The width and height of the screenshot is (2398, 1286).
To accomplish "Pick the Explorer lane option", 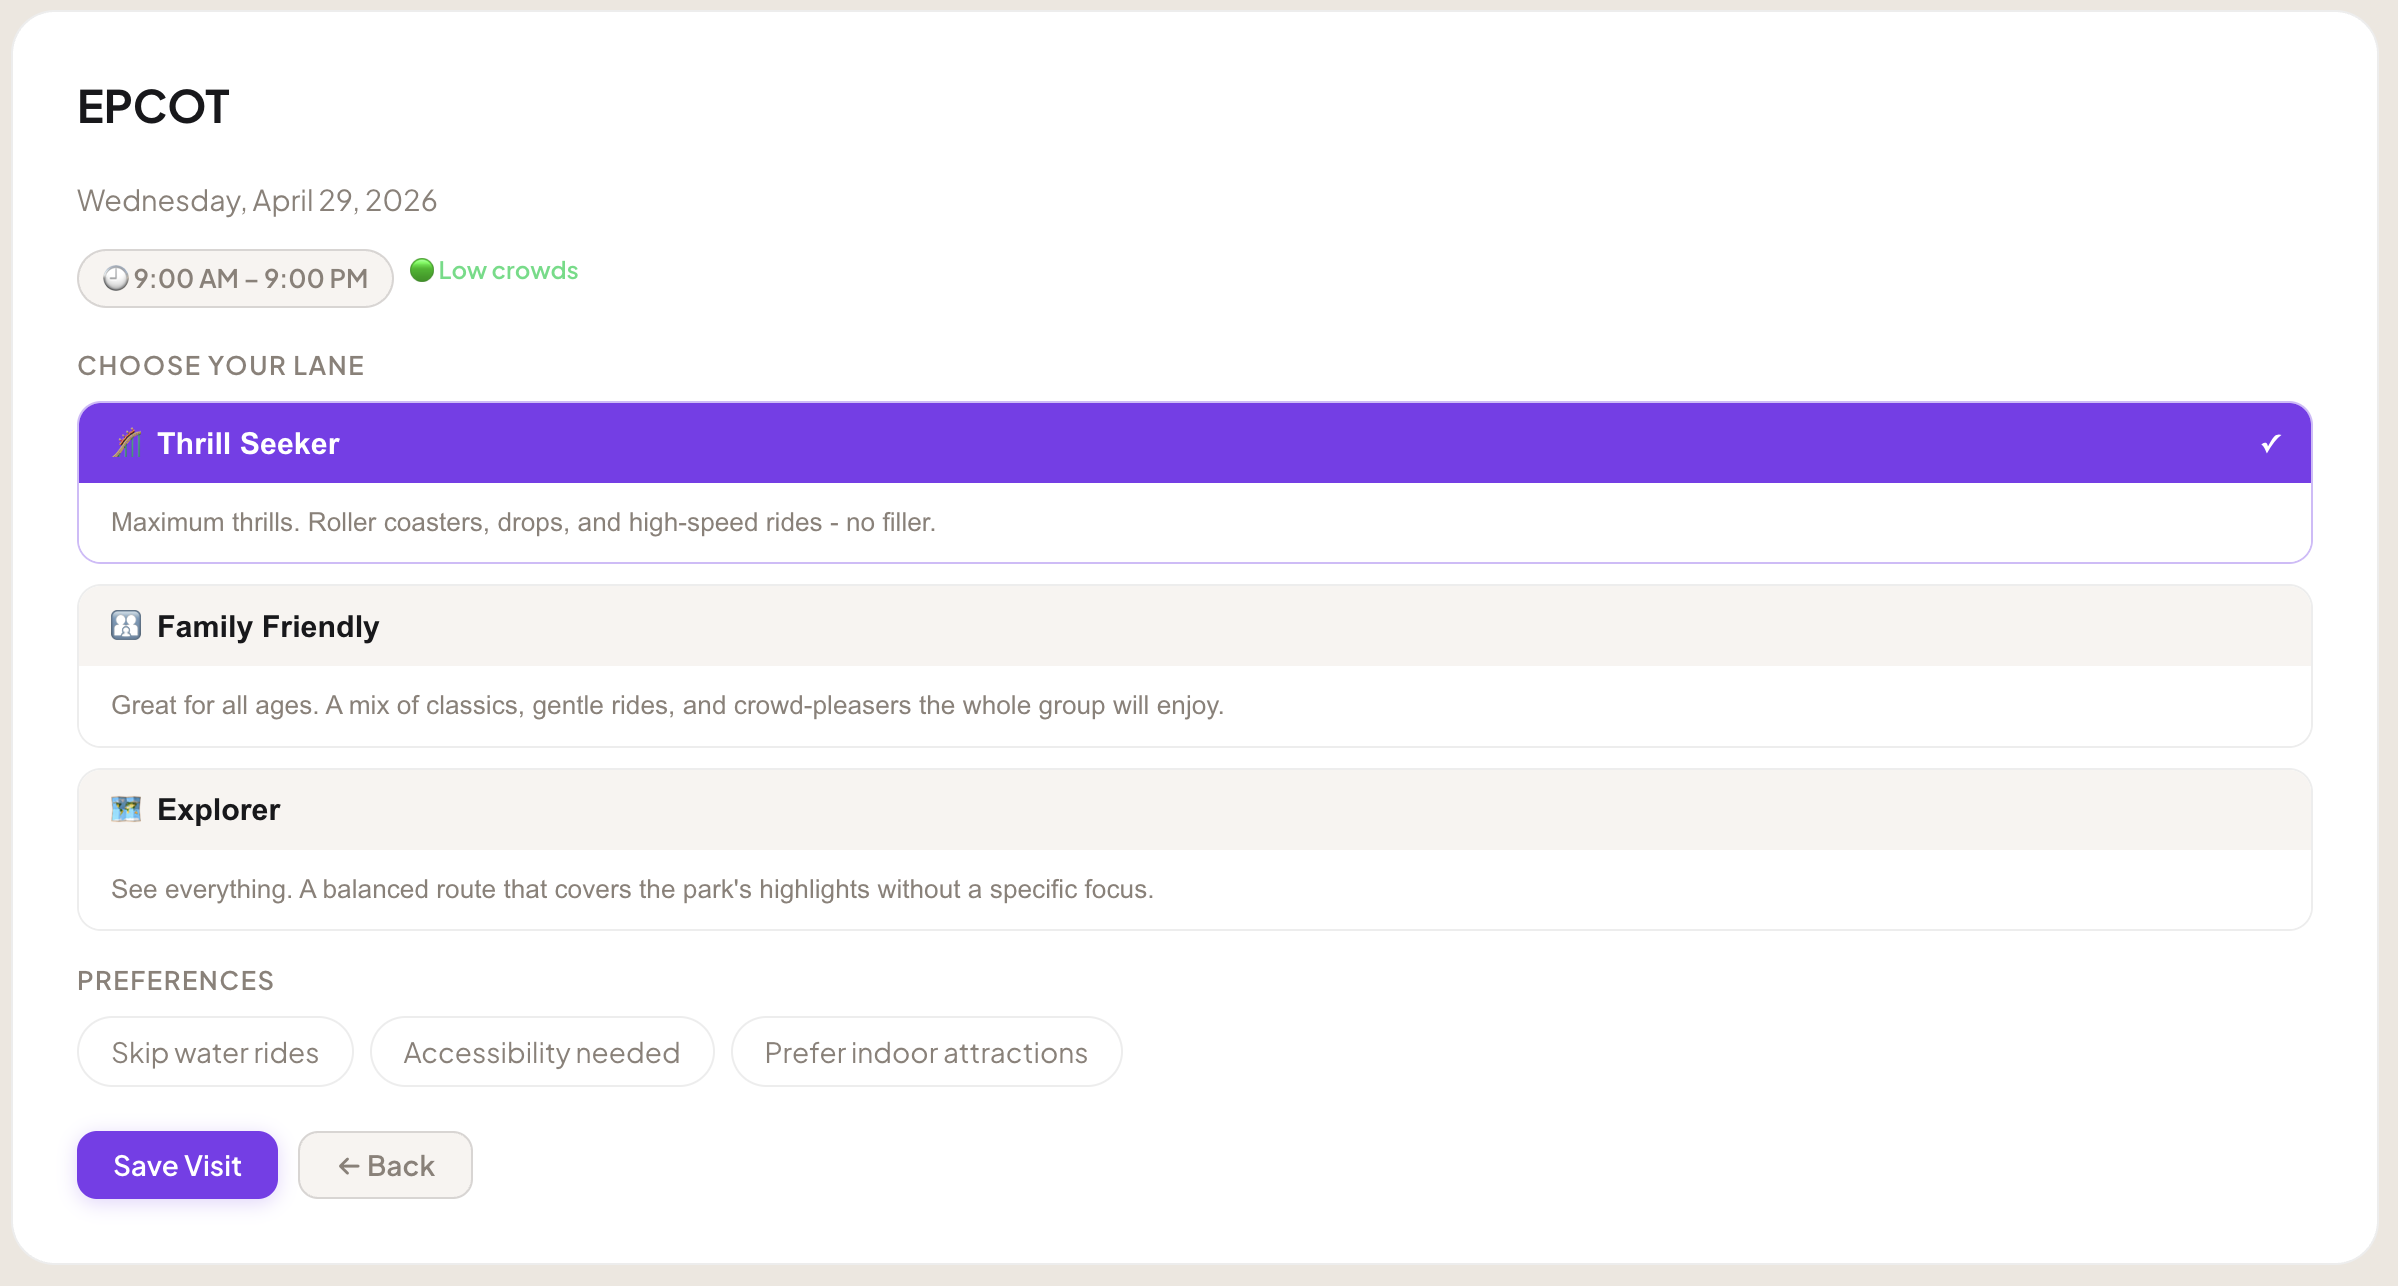I will click(x=1194, y=849).
